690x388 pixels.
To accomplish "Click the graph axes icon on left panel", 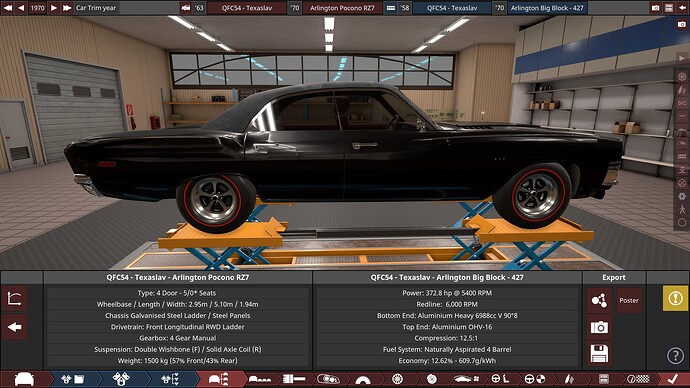I will pyautogui.click(x=15, y=299).
